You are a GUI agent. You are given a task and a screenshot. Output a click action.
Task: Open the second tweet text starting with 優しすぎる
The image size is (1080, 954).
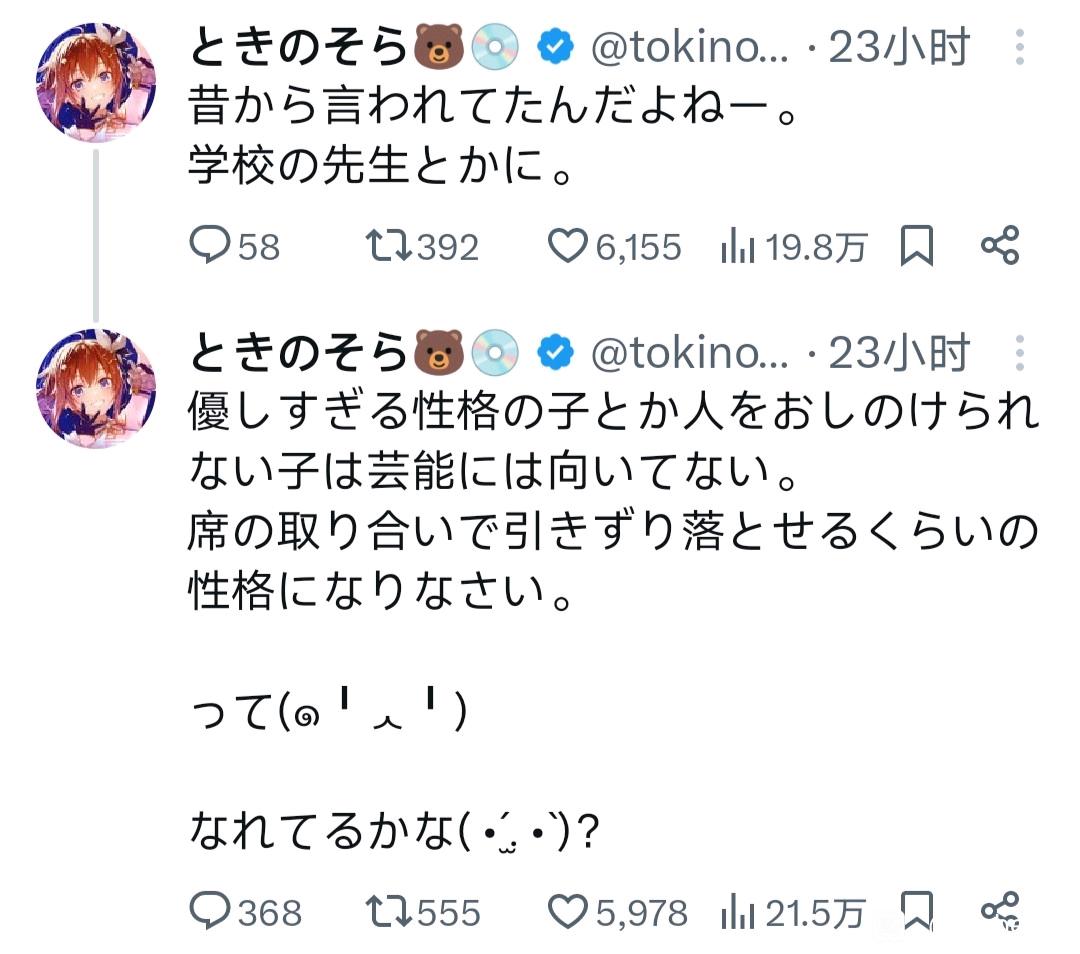(613, 500)
